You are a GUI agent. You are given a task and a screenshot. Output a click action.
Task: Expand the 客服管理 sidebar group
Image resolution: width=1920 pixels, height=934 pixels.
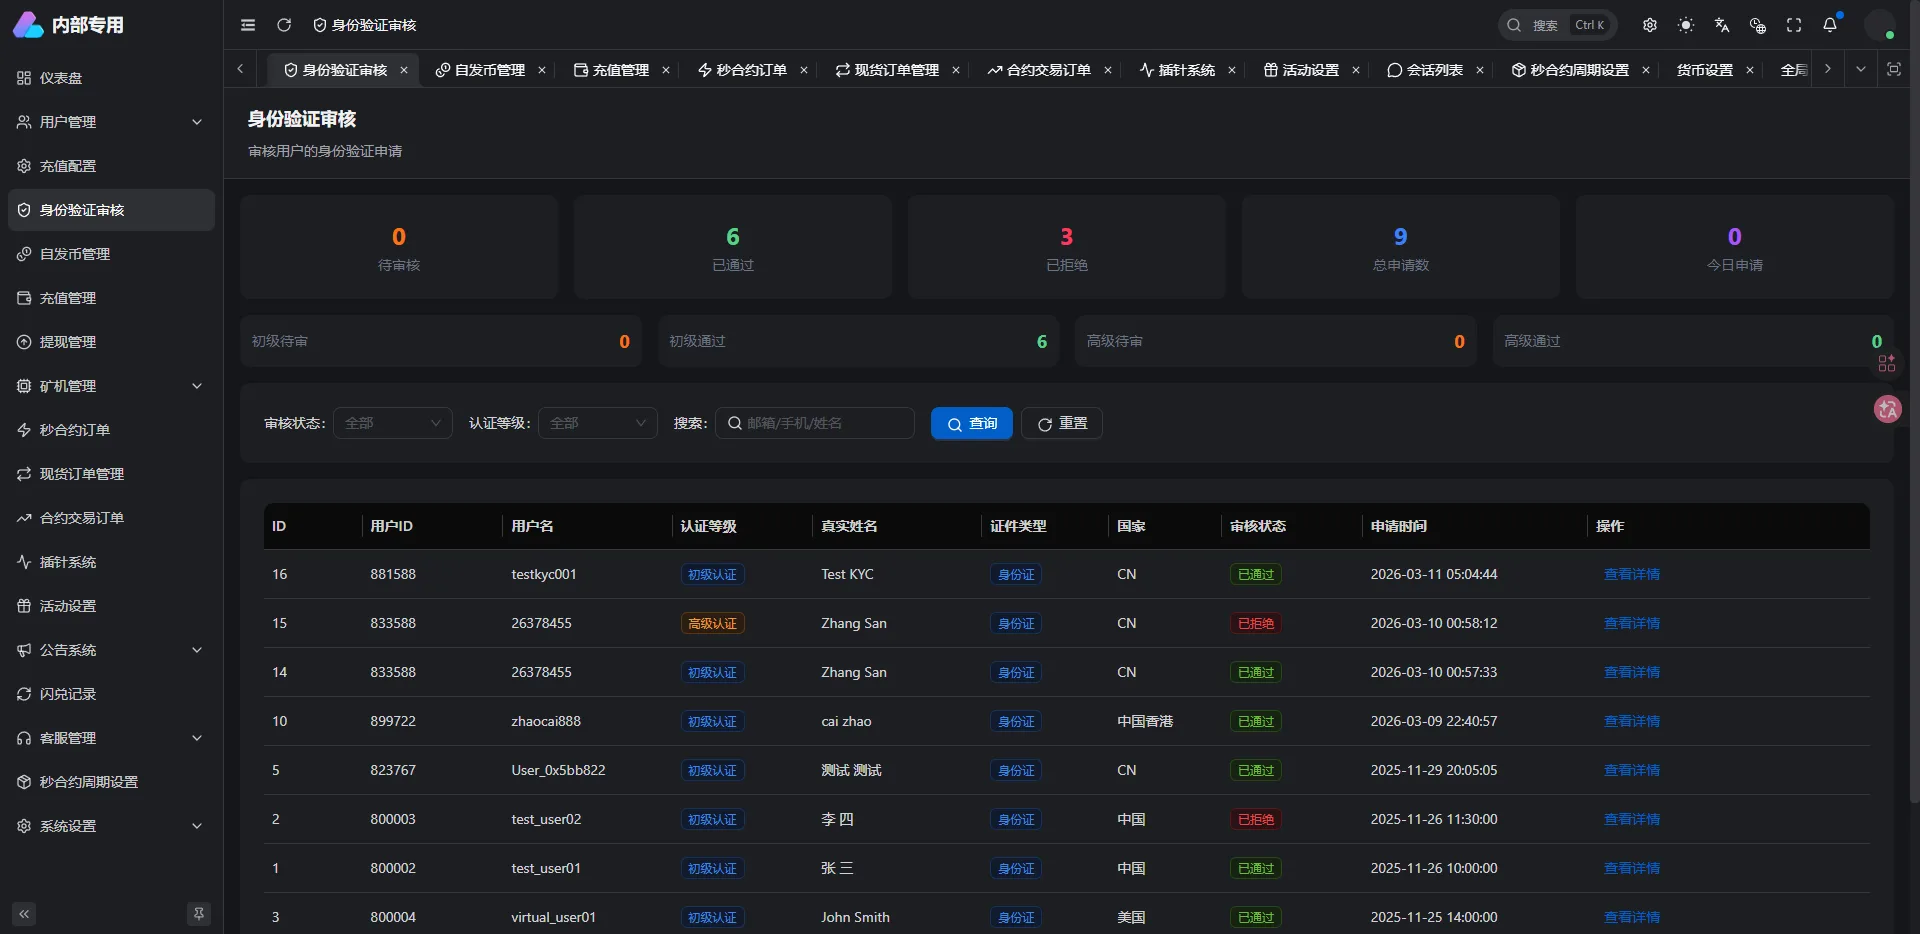point(111,738)
